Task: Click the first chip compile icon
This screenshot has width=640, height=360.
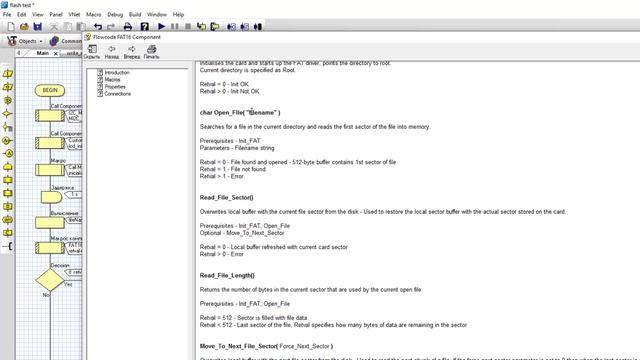Action: coord(231,27)
